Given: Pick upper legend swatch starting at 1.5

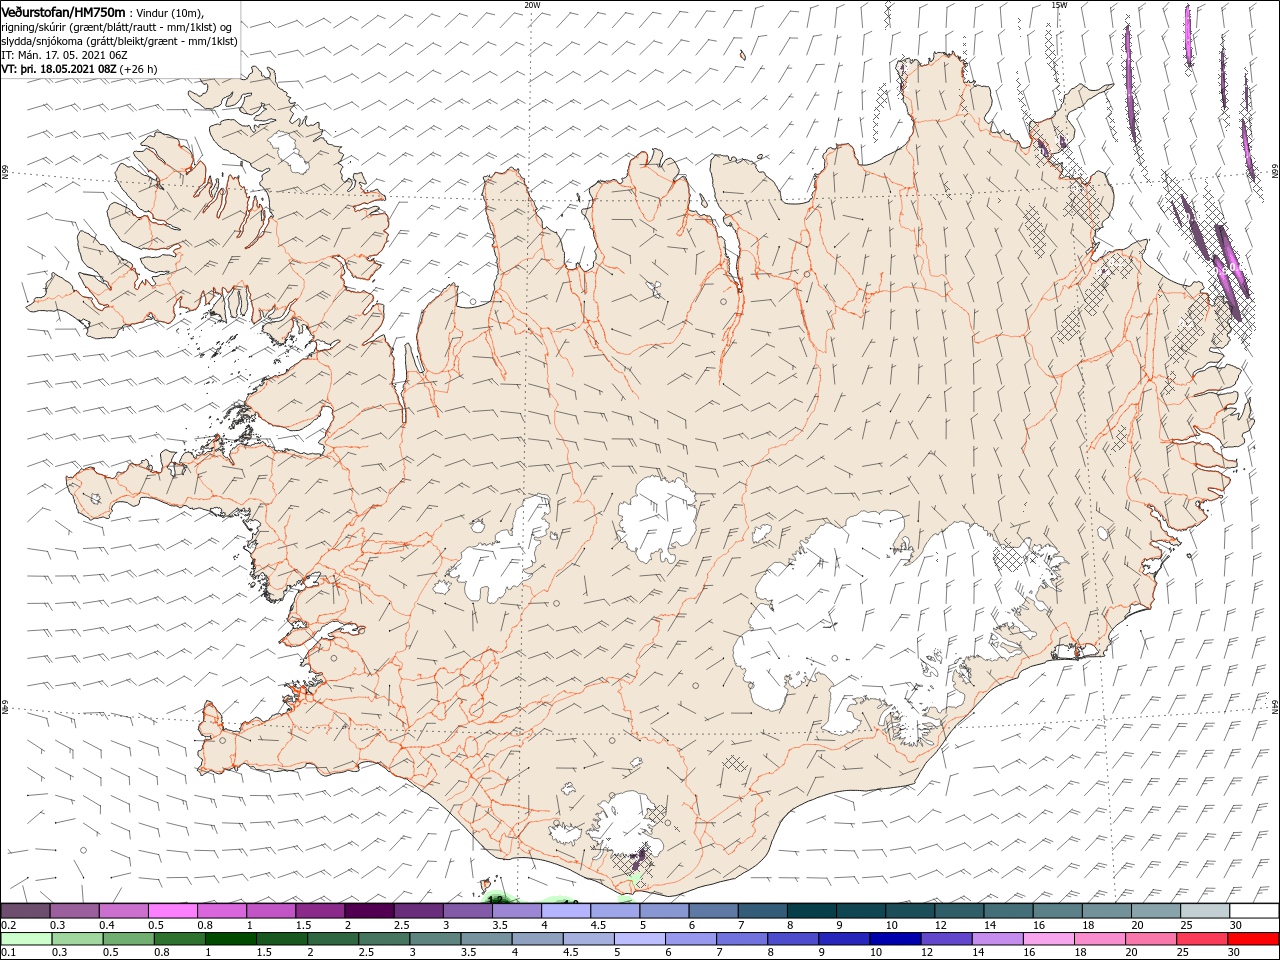Looking at the screenshot, I should pyautogui.click(x=320, y=911).
